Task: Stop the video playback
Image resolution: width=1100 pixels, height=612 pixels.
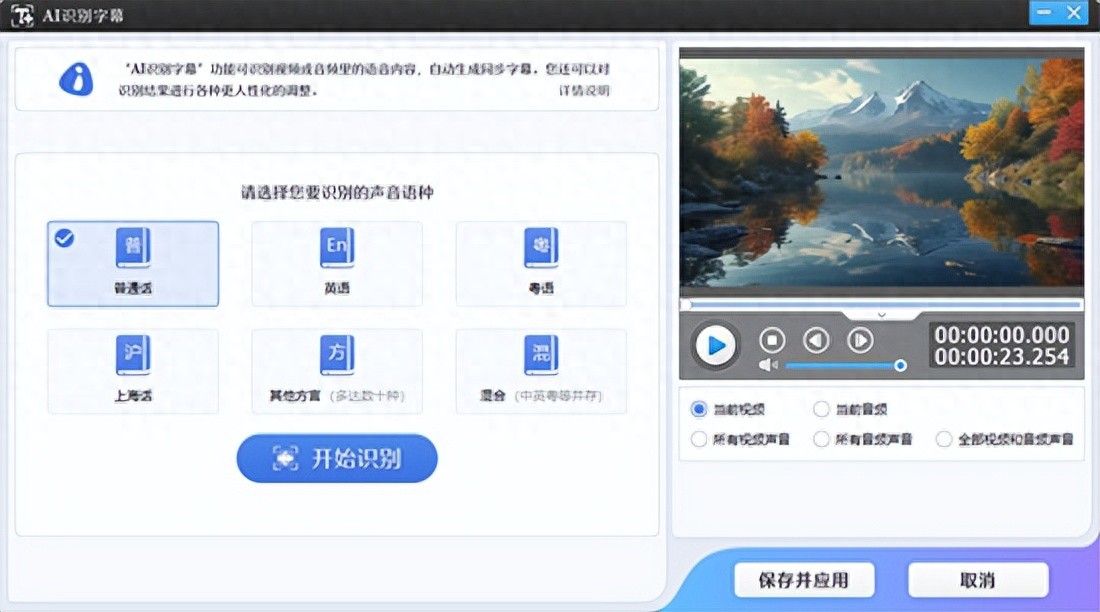Action: [771, 340]
